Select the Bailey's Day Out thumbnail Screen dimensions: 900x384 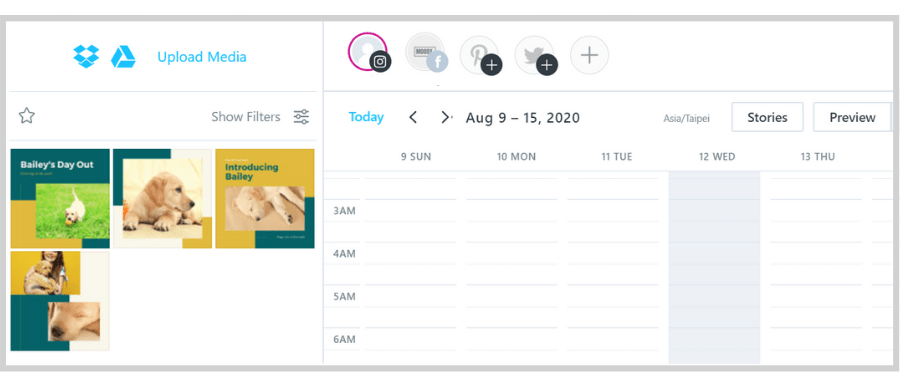tap(60, 199)
